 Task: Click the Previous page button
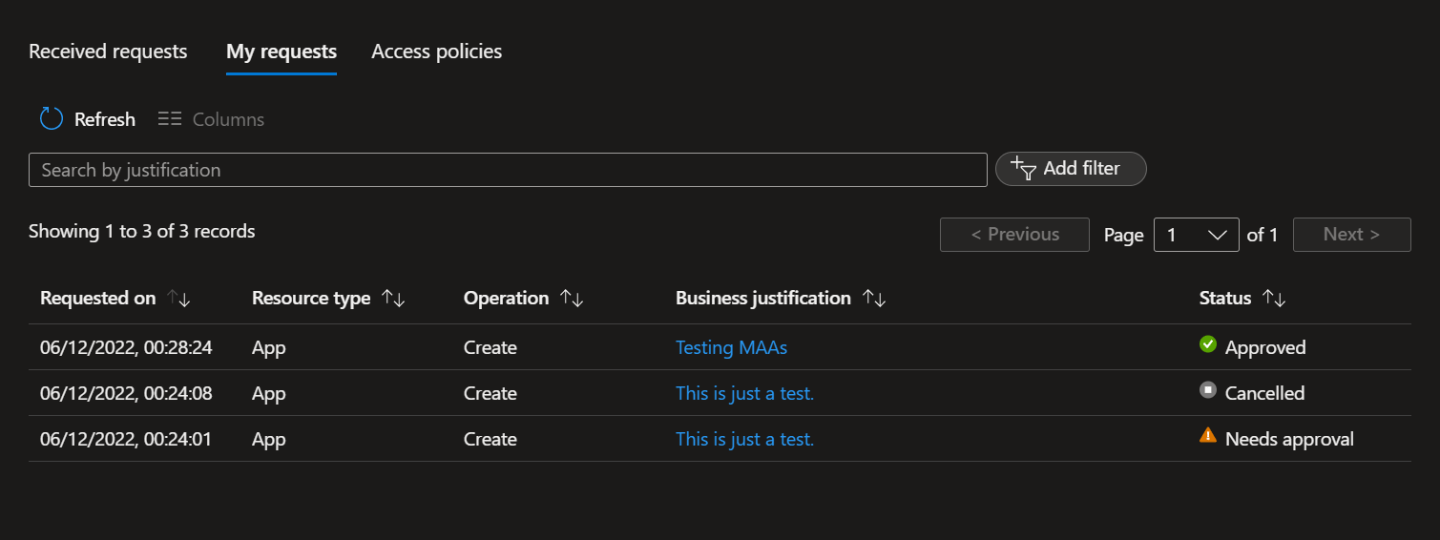point(1015,235)
